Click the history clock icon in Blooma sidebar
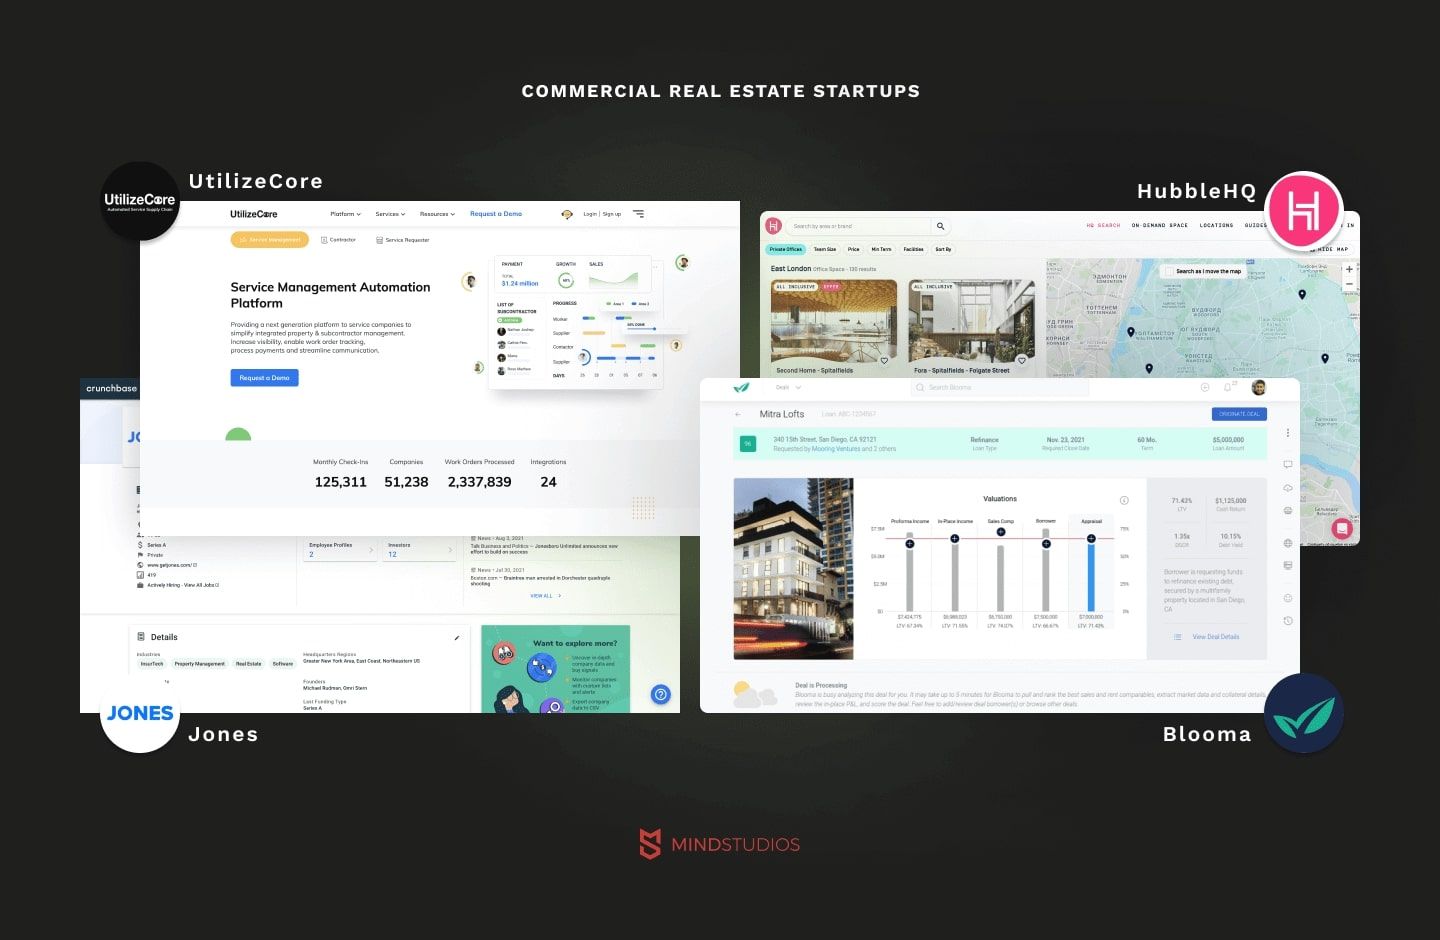 [1288, 621]
